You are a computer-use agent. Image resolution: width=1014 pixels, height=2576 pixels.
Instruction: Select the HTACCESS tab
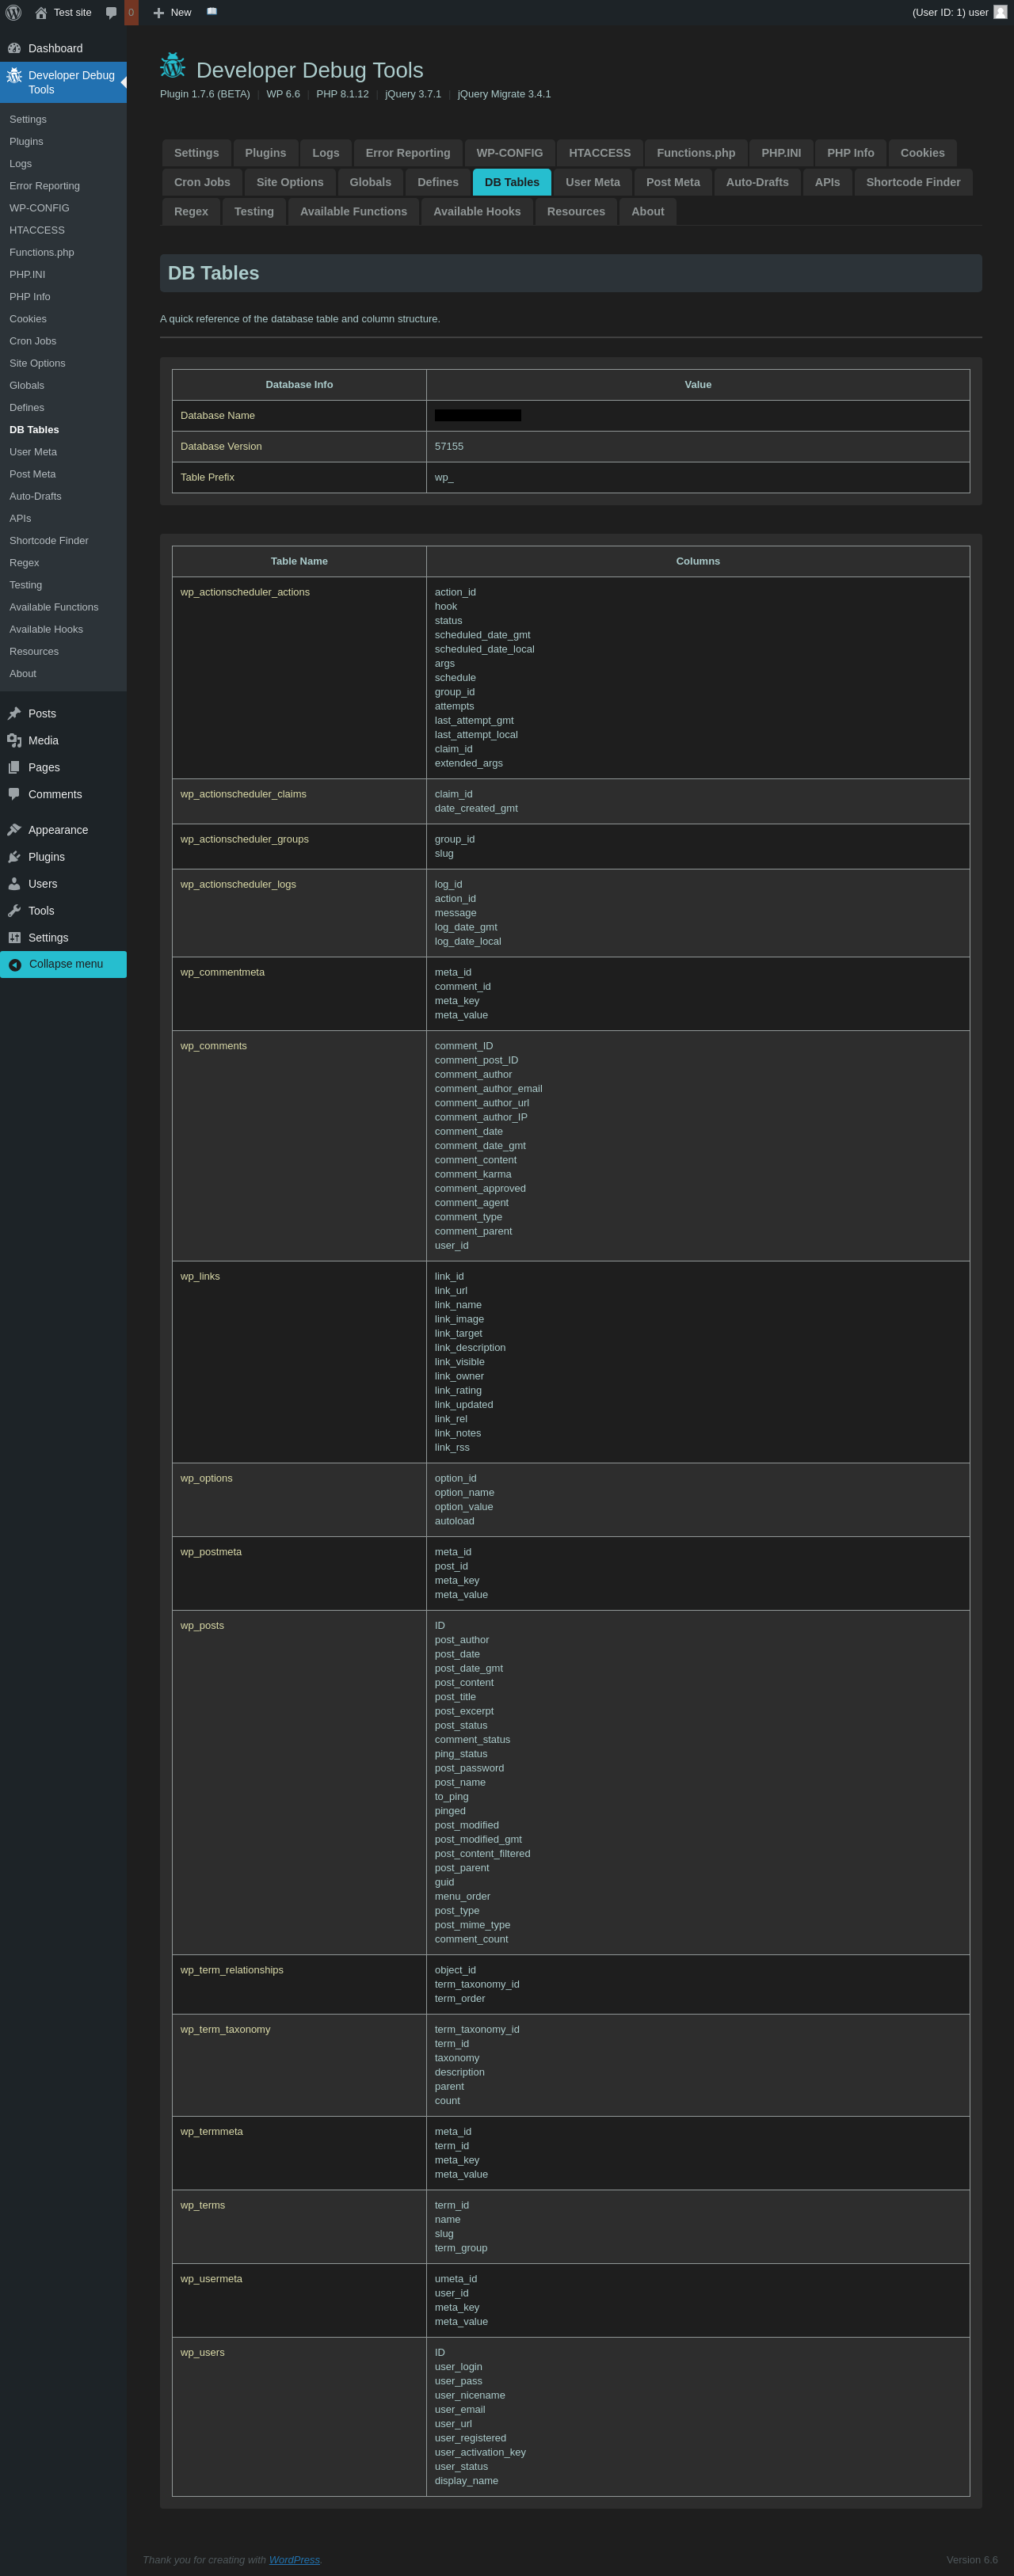point(600,153)
